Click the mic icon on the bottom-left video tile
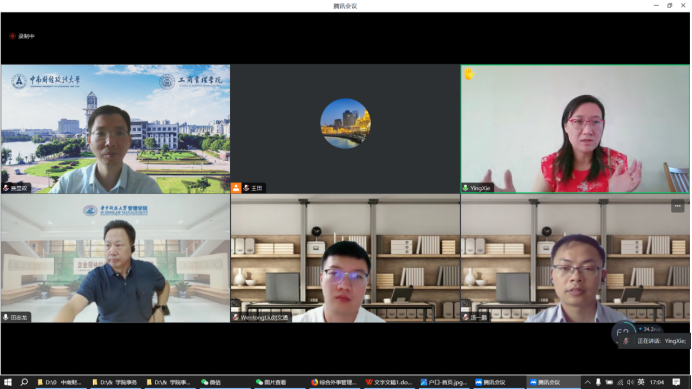This screenshot has width=692, height=389. pos(6,317)
